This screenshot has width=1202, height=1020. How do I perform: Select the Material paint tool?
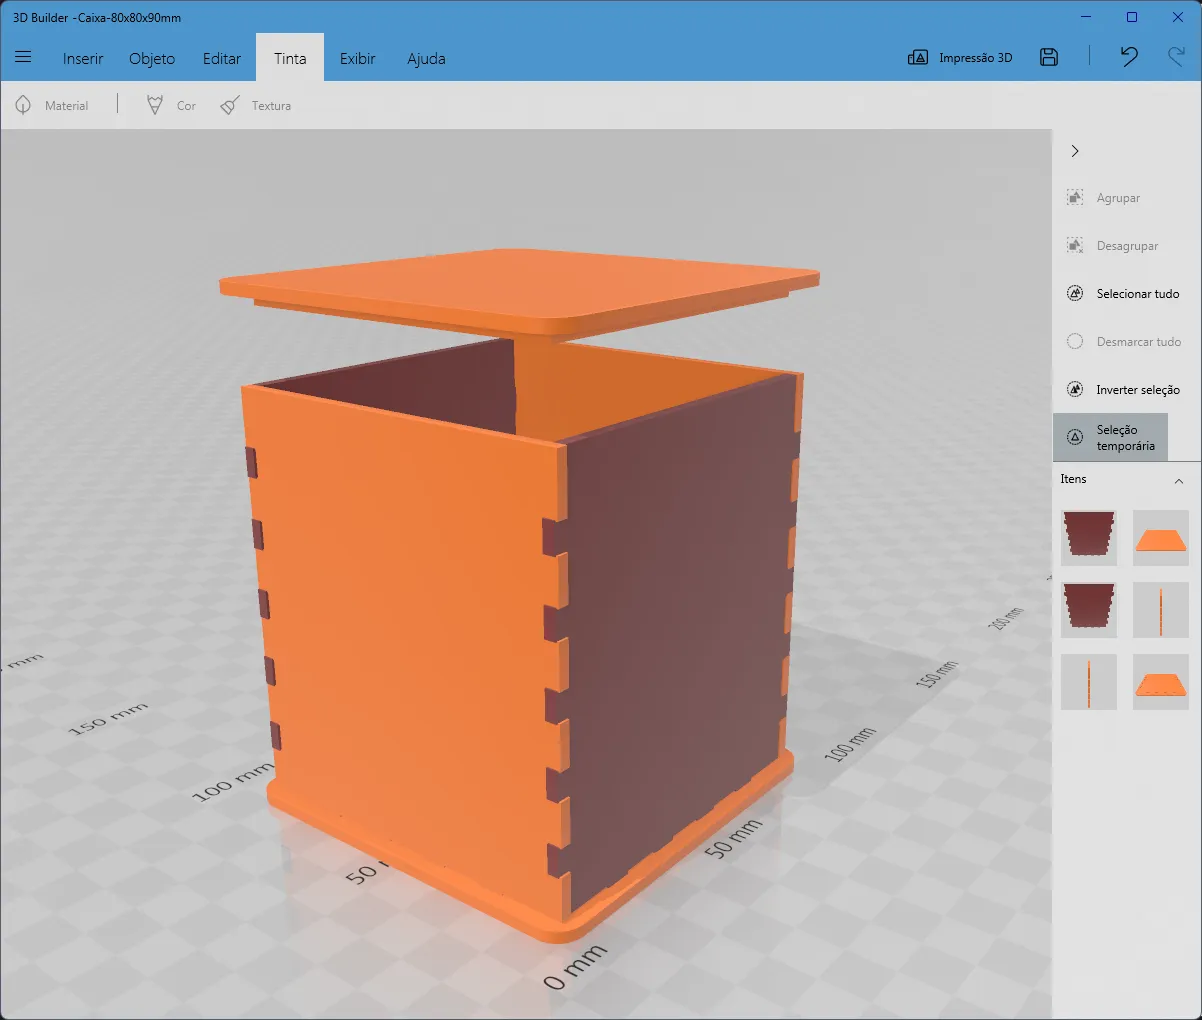(x=52, y=105)
